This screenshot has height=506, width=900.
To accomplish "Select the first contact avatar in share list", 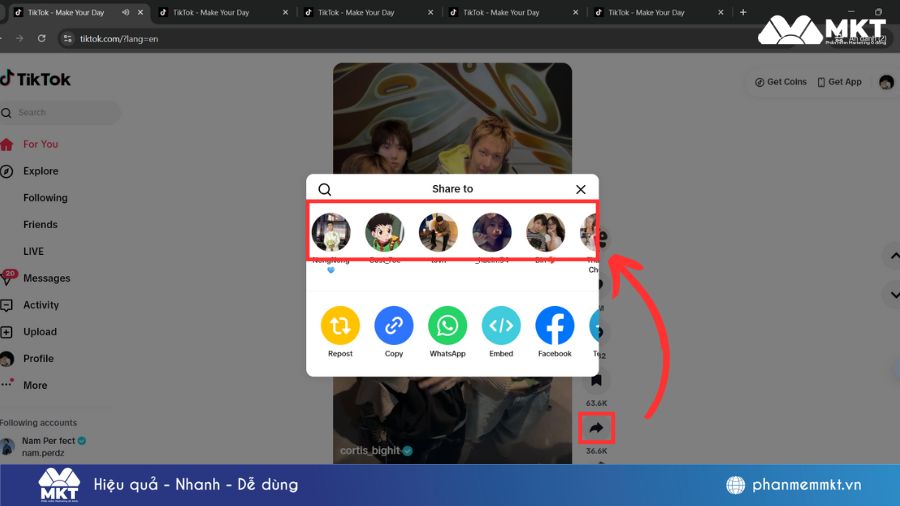I will [x=331, y=232].
